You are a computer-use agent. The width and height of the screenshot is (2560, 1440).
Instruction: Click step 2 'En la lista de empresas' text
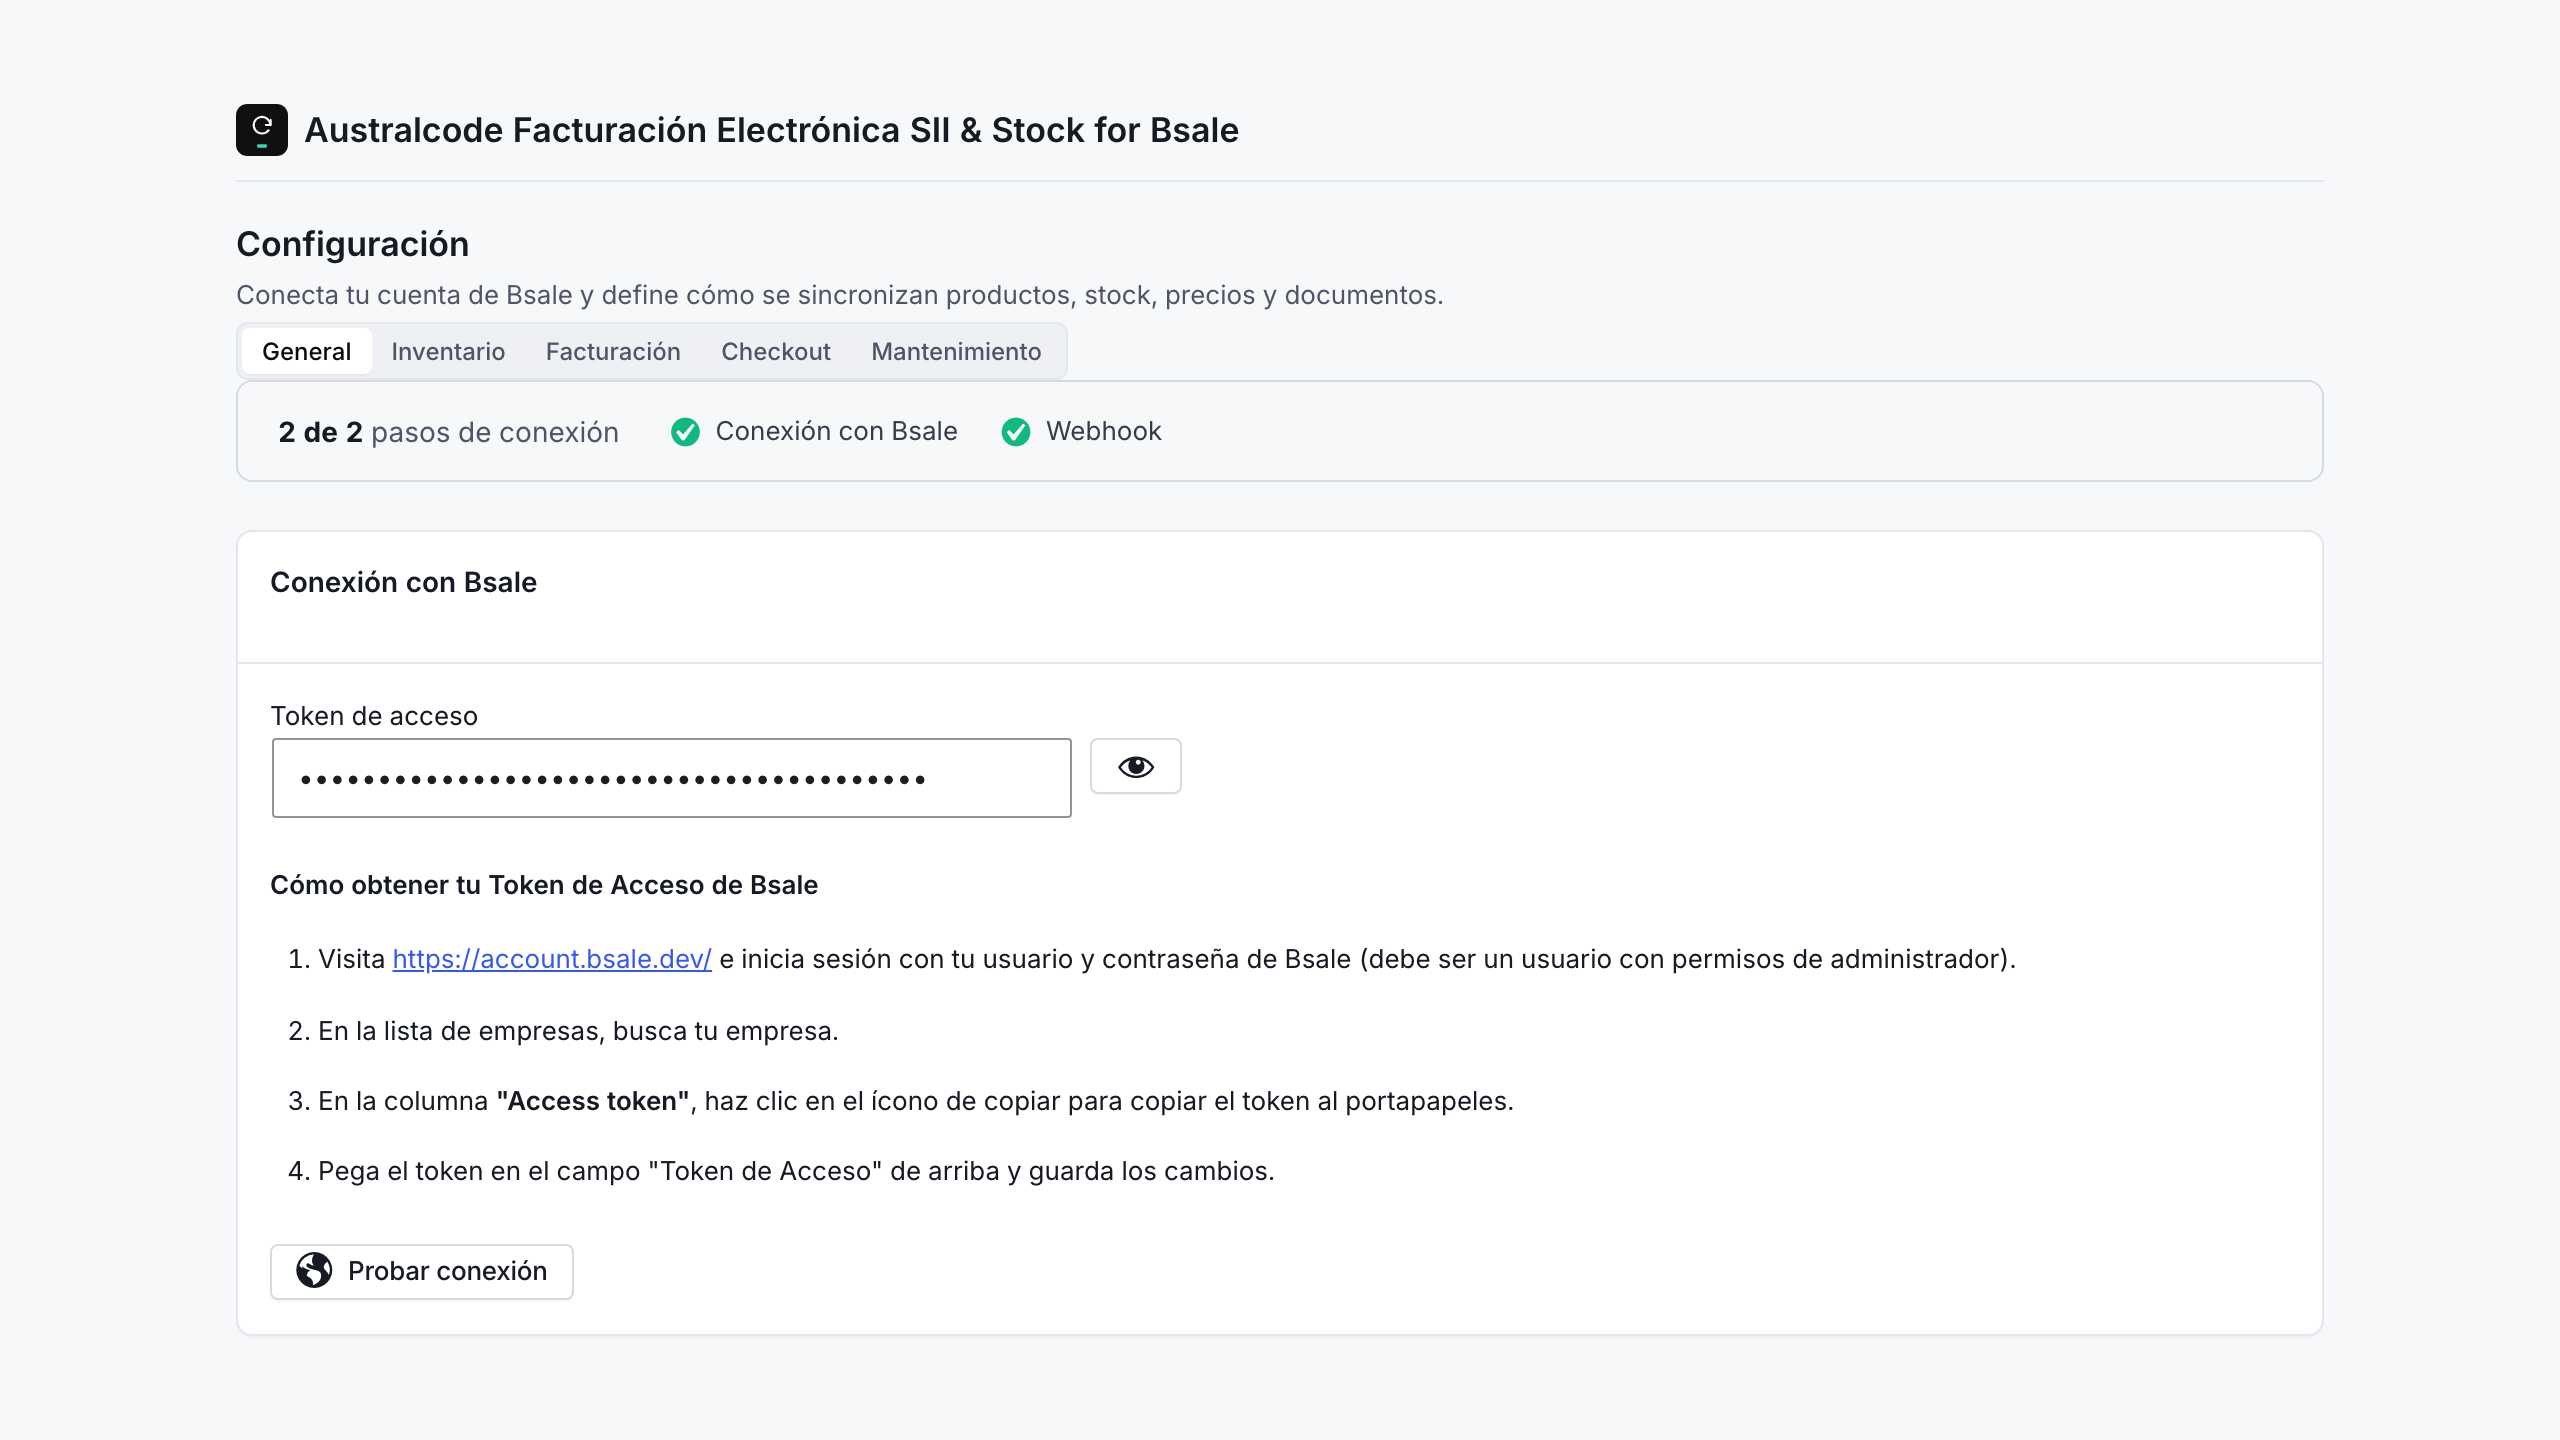578,1031
